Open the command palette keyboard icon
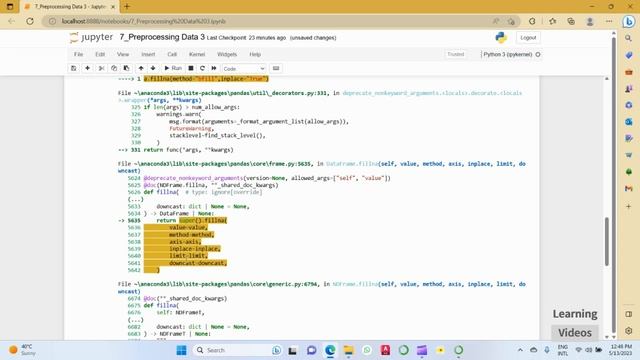This screenshot has width=640, height=360. pyautogui.click(x=276, y=68)
